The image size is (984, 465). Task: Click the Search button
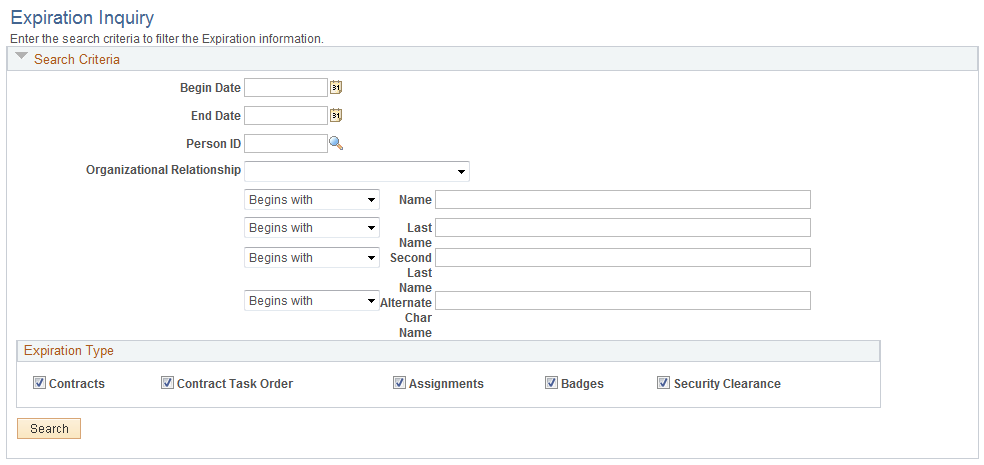[x=49, y=429]
